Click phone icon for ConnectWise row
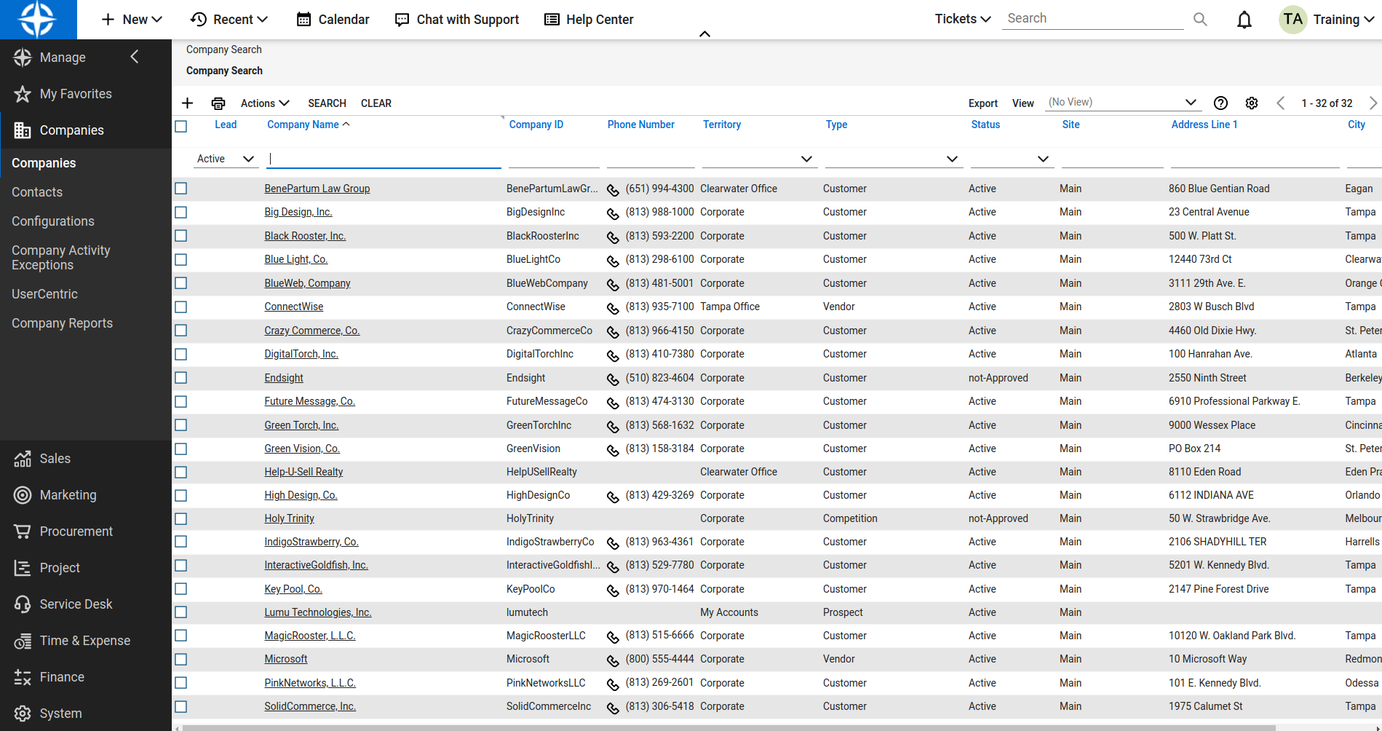 point(613,308)
